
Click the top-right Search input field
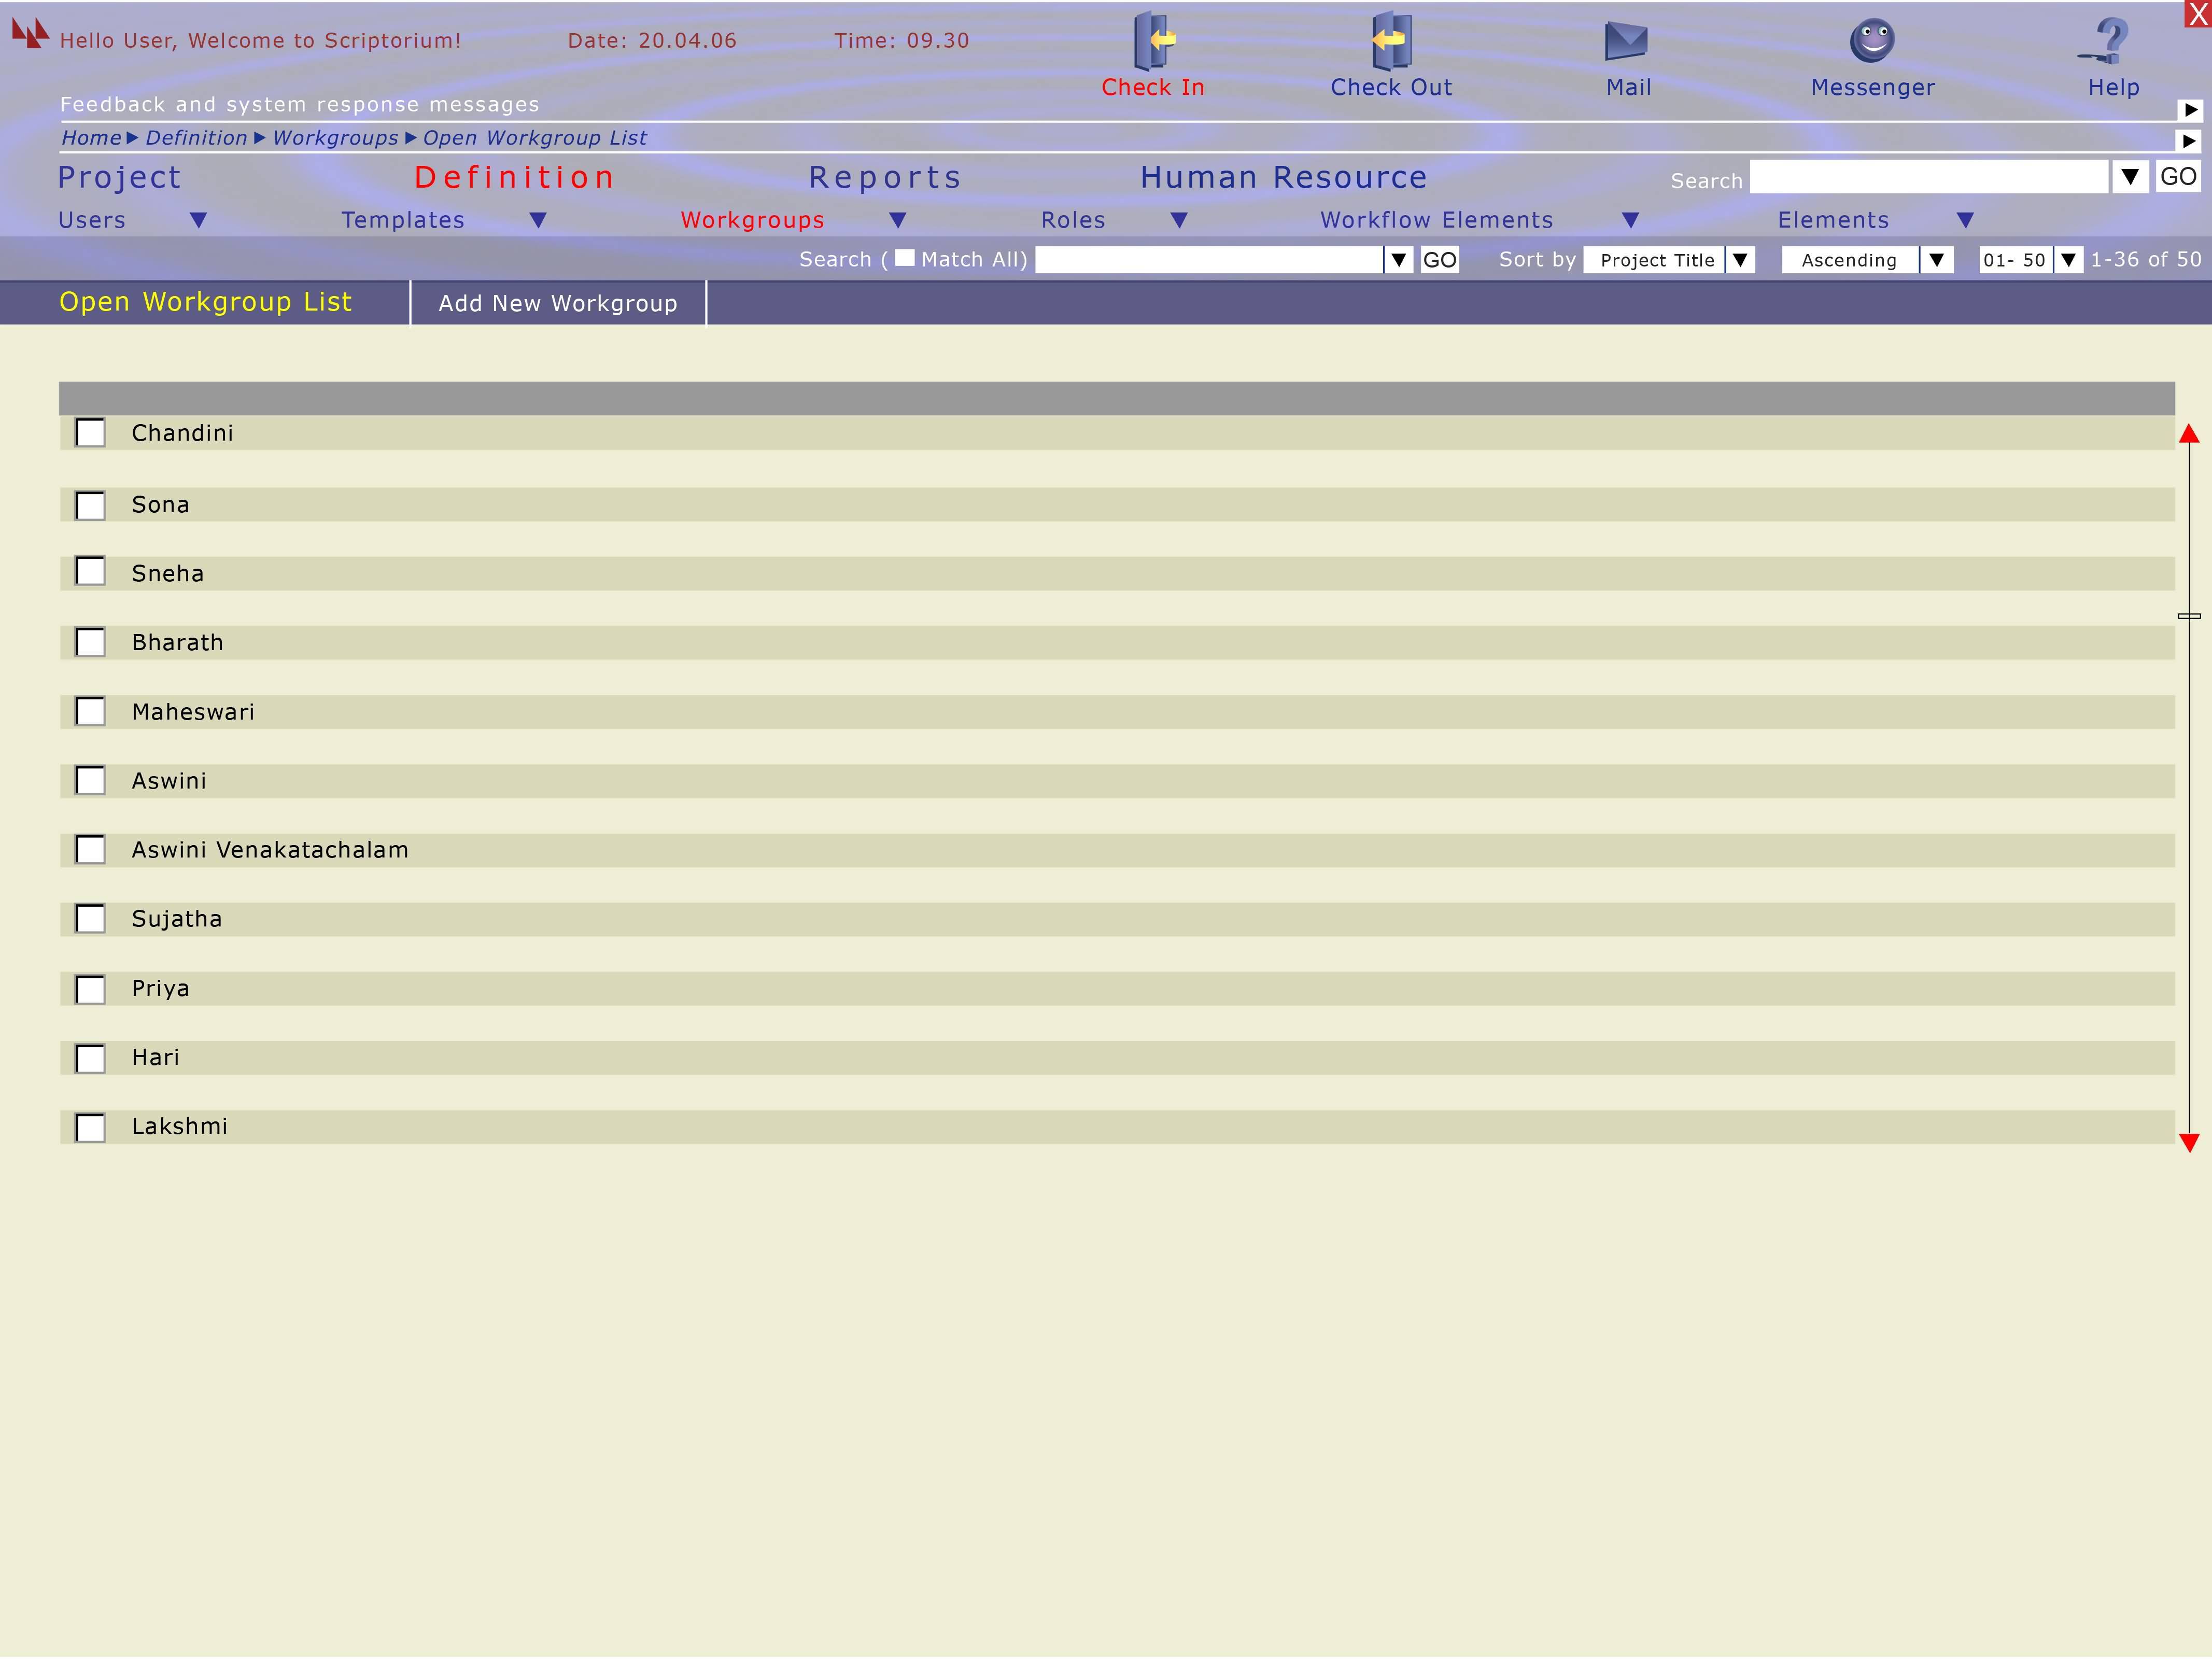pyautogui.click(x=1928, y=177)
